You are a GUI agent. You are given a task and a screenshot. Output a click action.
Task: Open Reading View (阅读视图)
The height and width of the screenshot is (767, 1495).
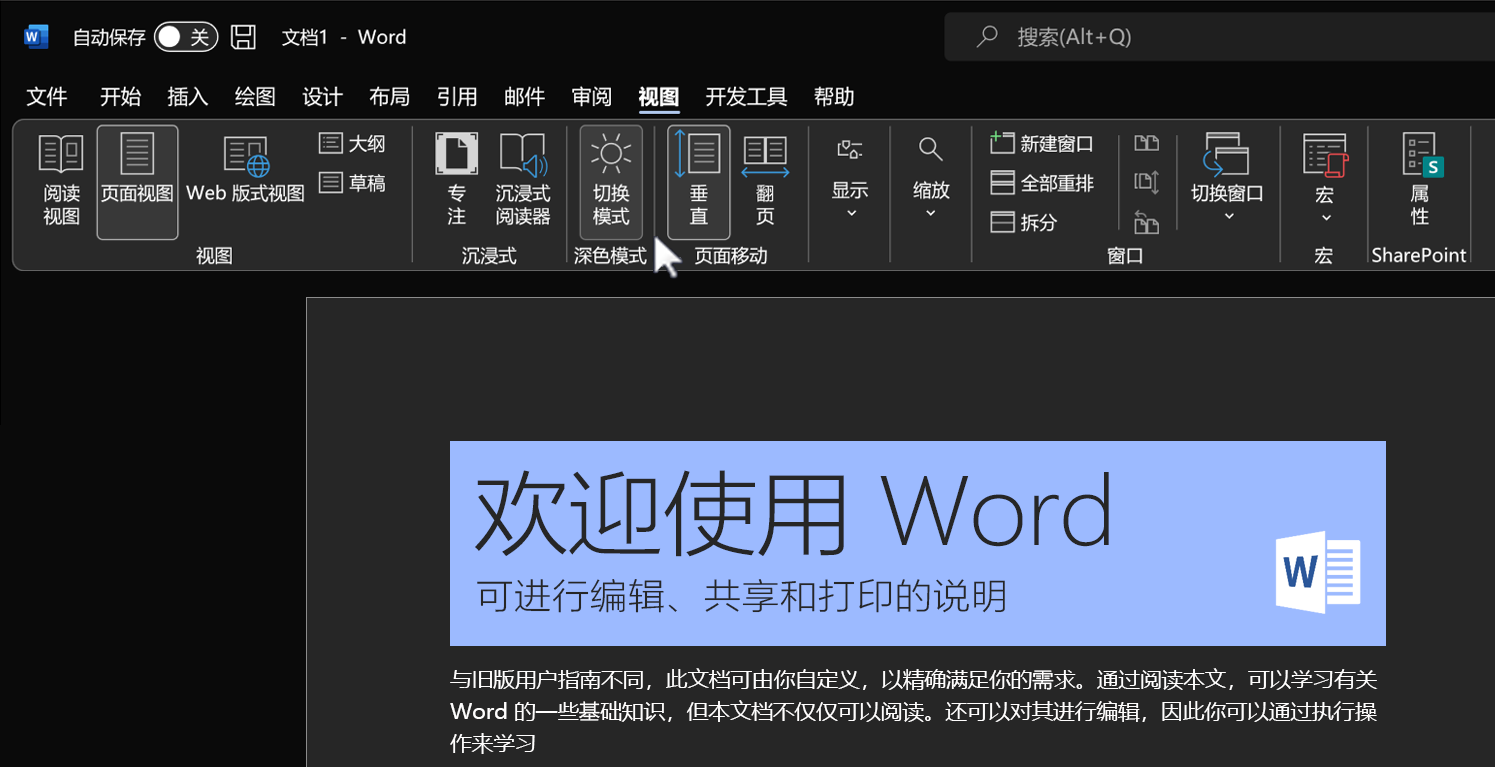point(61,182)
